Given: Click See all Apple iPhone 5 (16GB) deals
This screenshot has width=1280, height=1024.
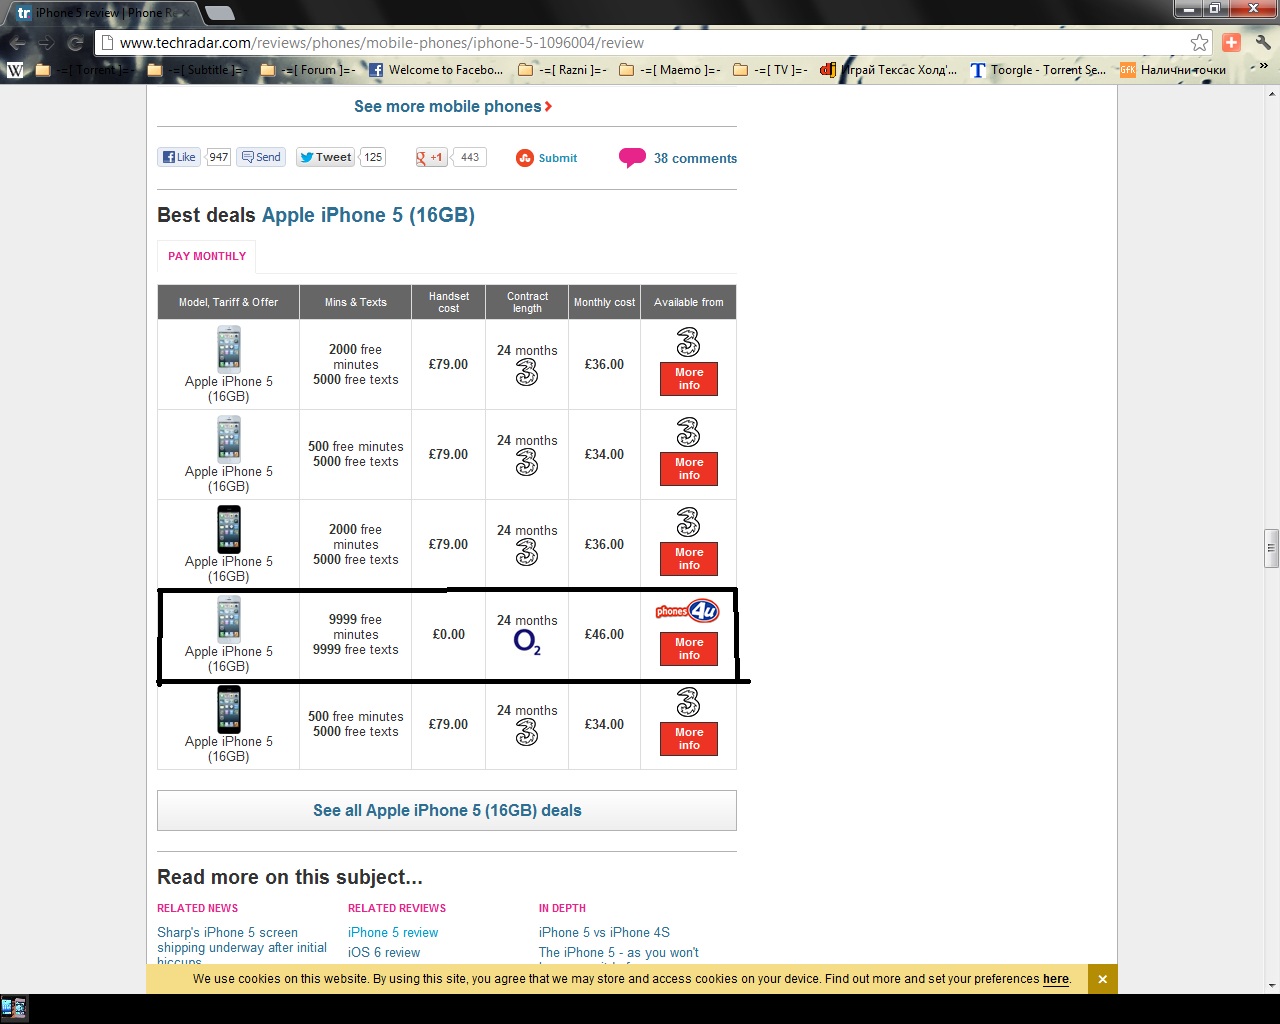Looking at the screenshot, I should pyautogui.click(x=447, y=811).
